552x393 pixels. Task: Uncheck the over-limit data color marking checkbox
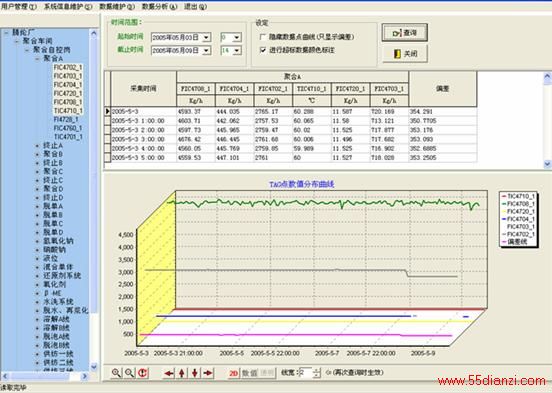pyautogui.click(x=263, y=50)
